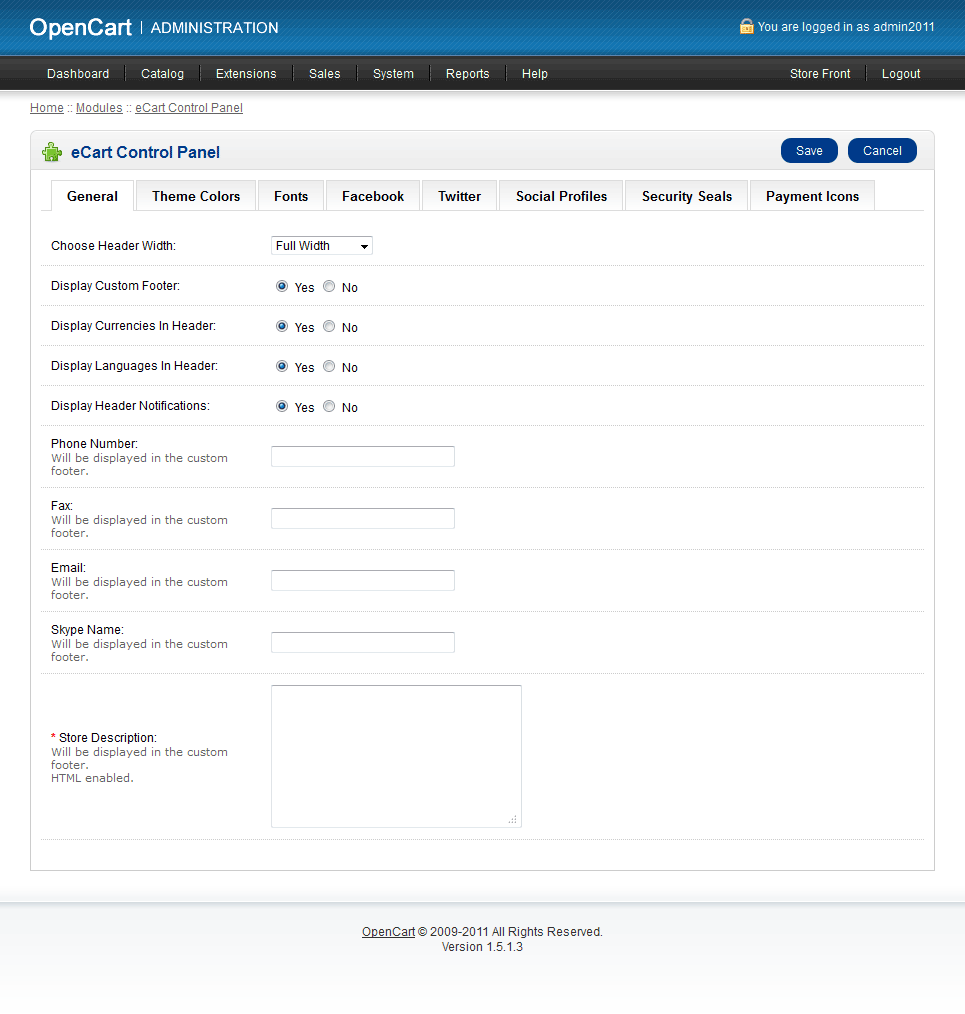The image size is (965, 1014).
Task: Click the 'ADMINISTRATION' header text
Action: (215, 28)
